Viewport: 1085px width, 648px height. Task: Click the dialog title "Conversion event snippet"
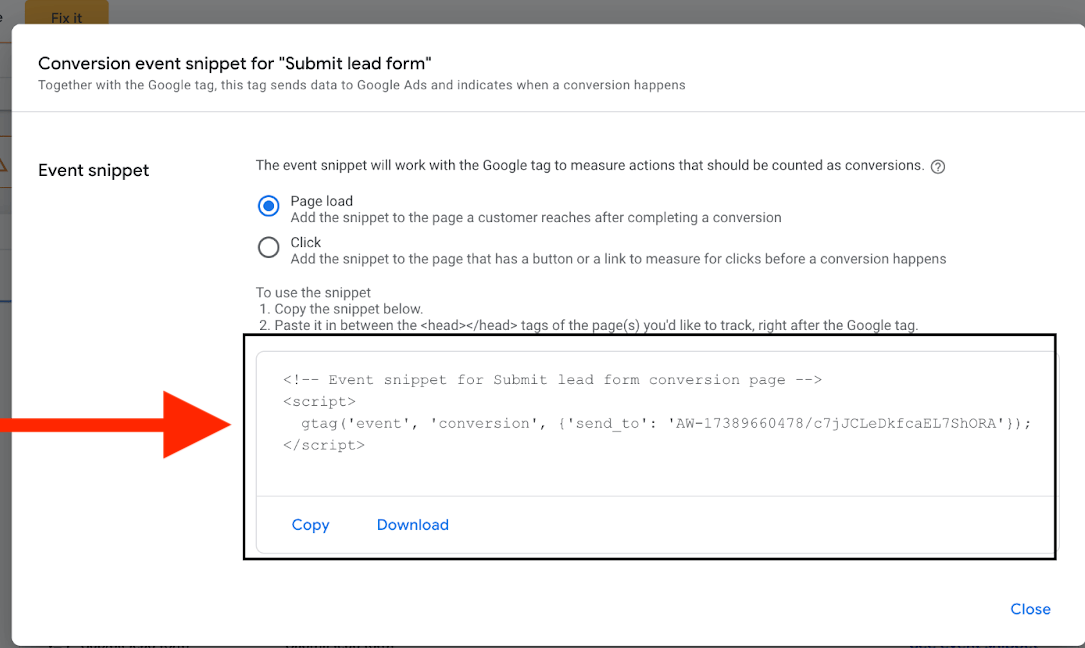click(x=234, y=63)
